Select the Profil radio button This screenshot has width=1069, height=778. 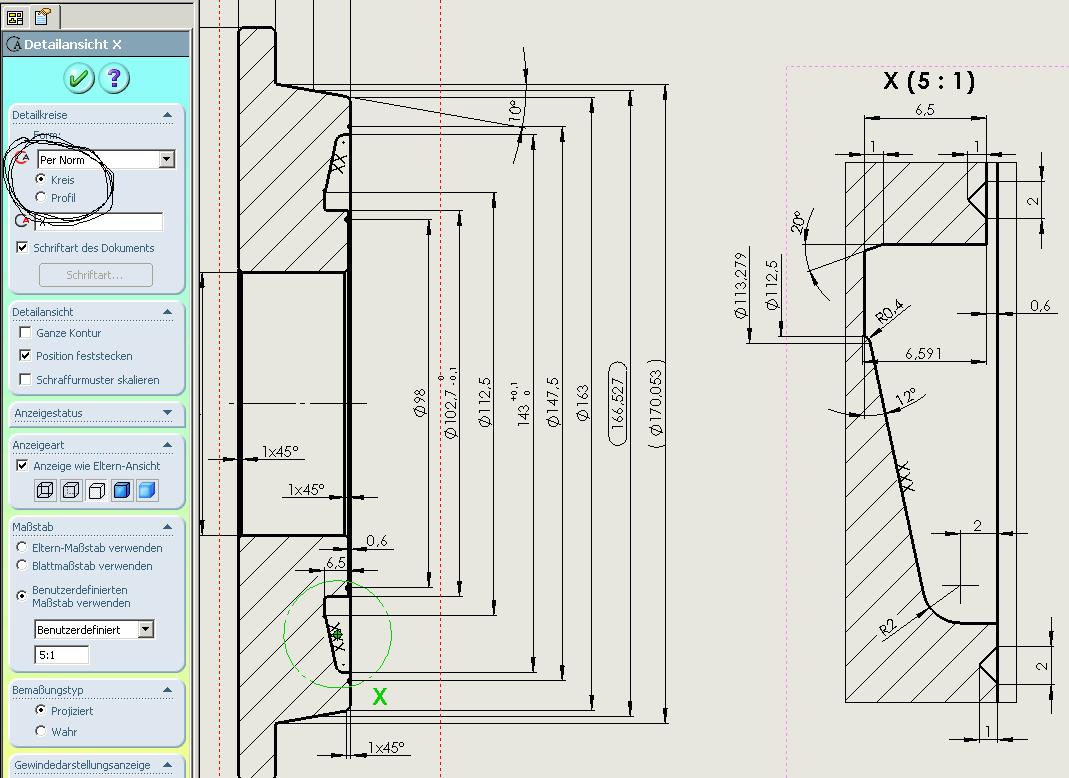pyautogui.click(x=41, y=197)
